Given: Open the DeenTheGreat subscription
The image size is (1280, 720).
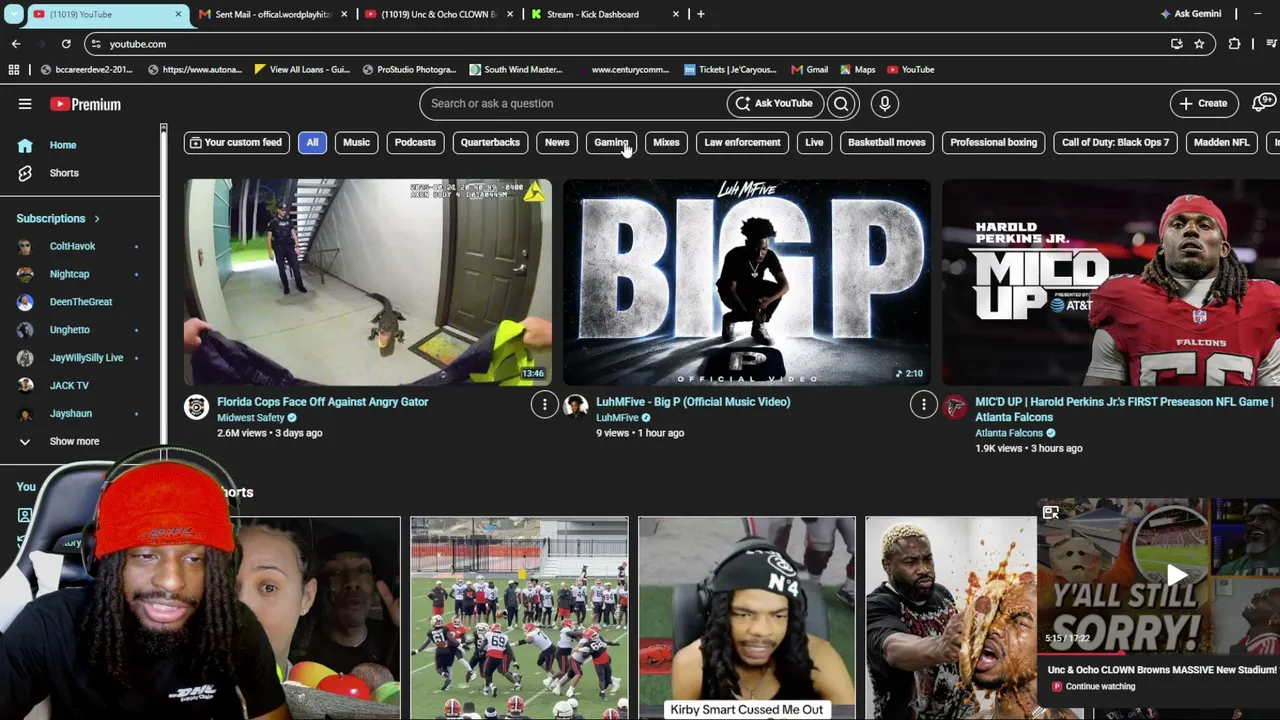Looking at the screenshot, I should (82, 302).
